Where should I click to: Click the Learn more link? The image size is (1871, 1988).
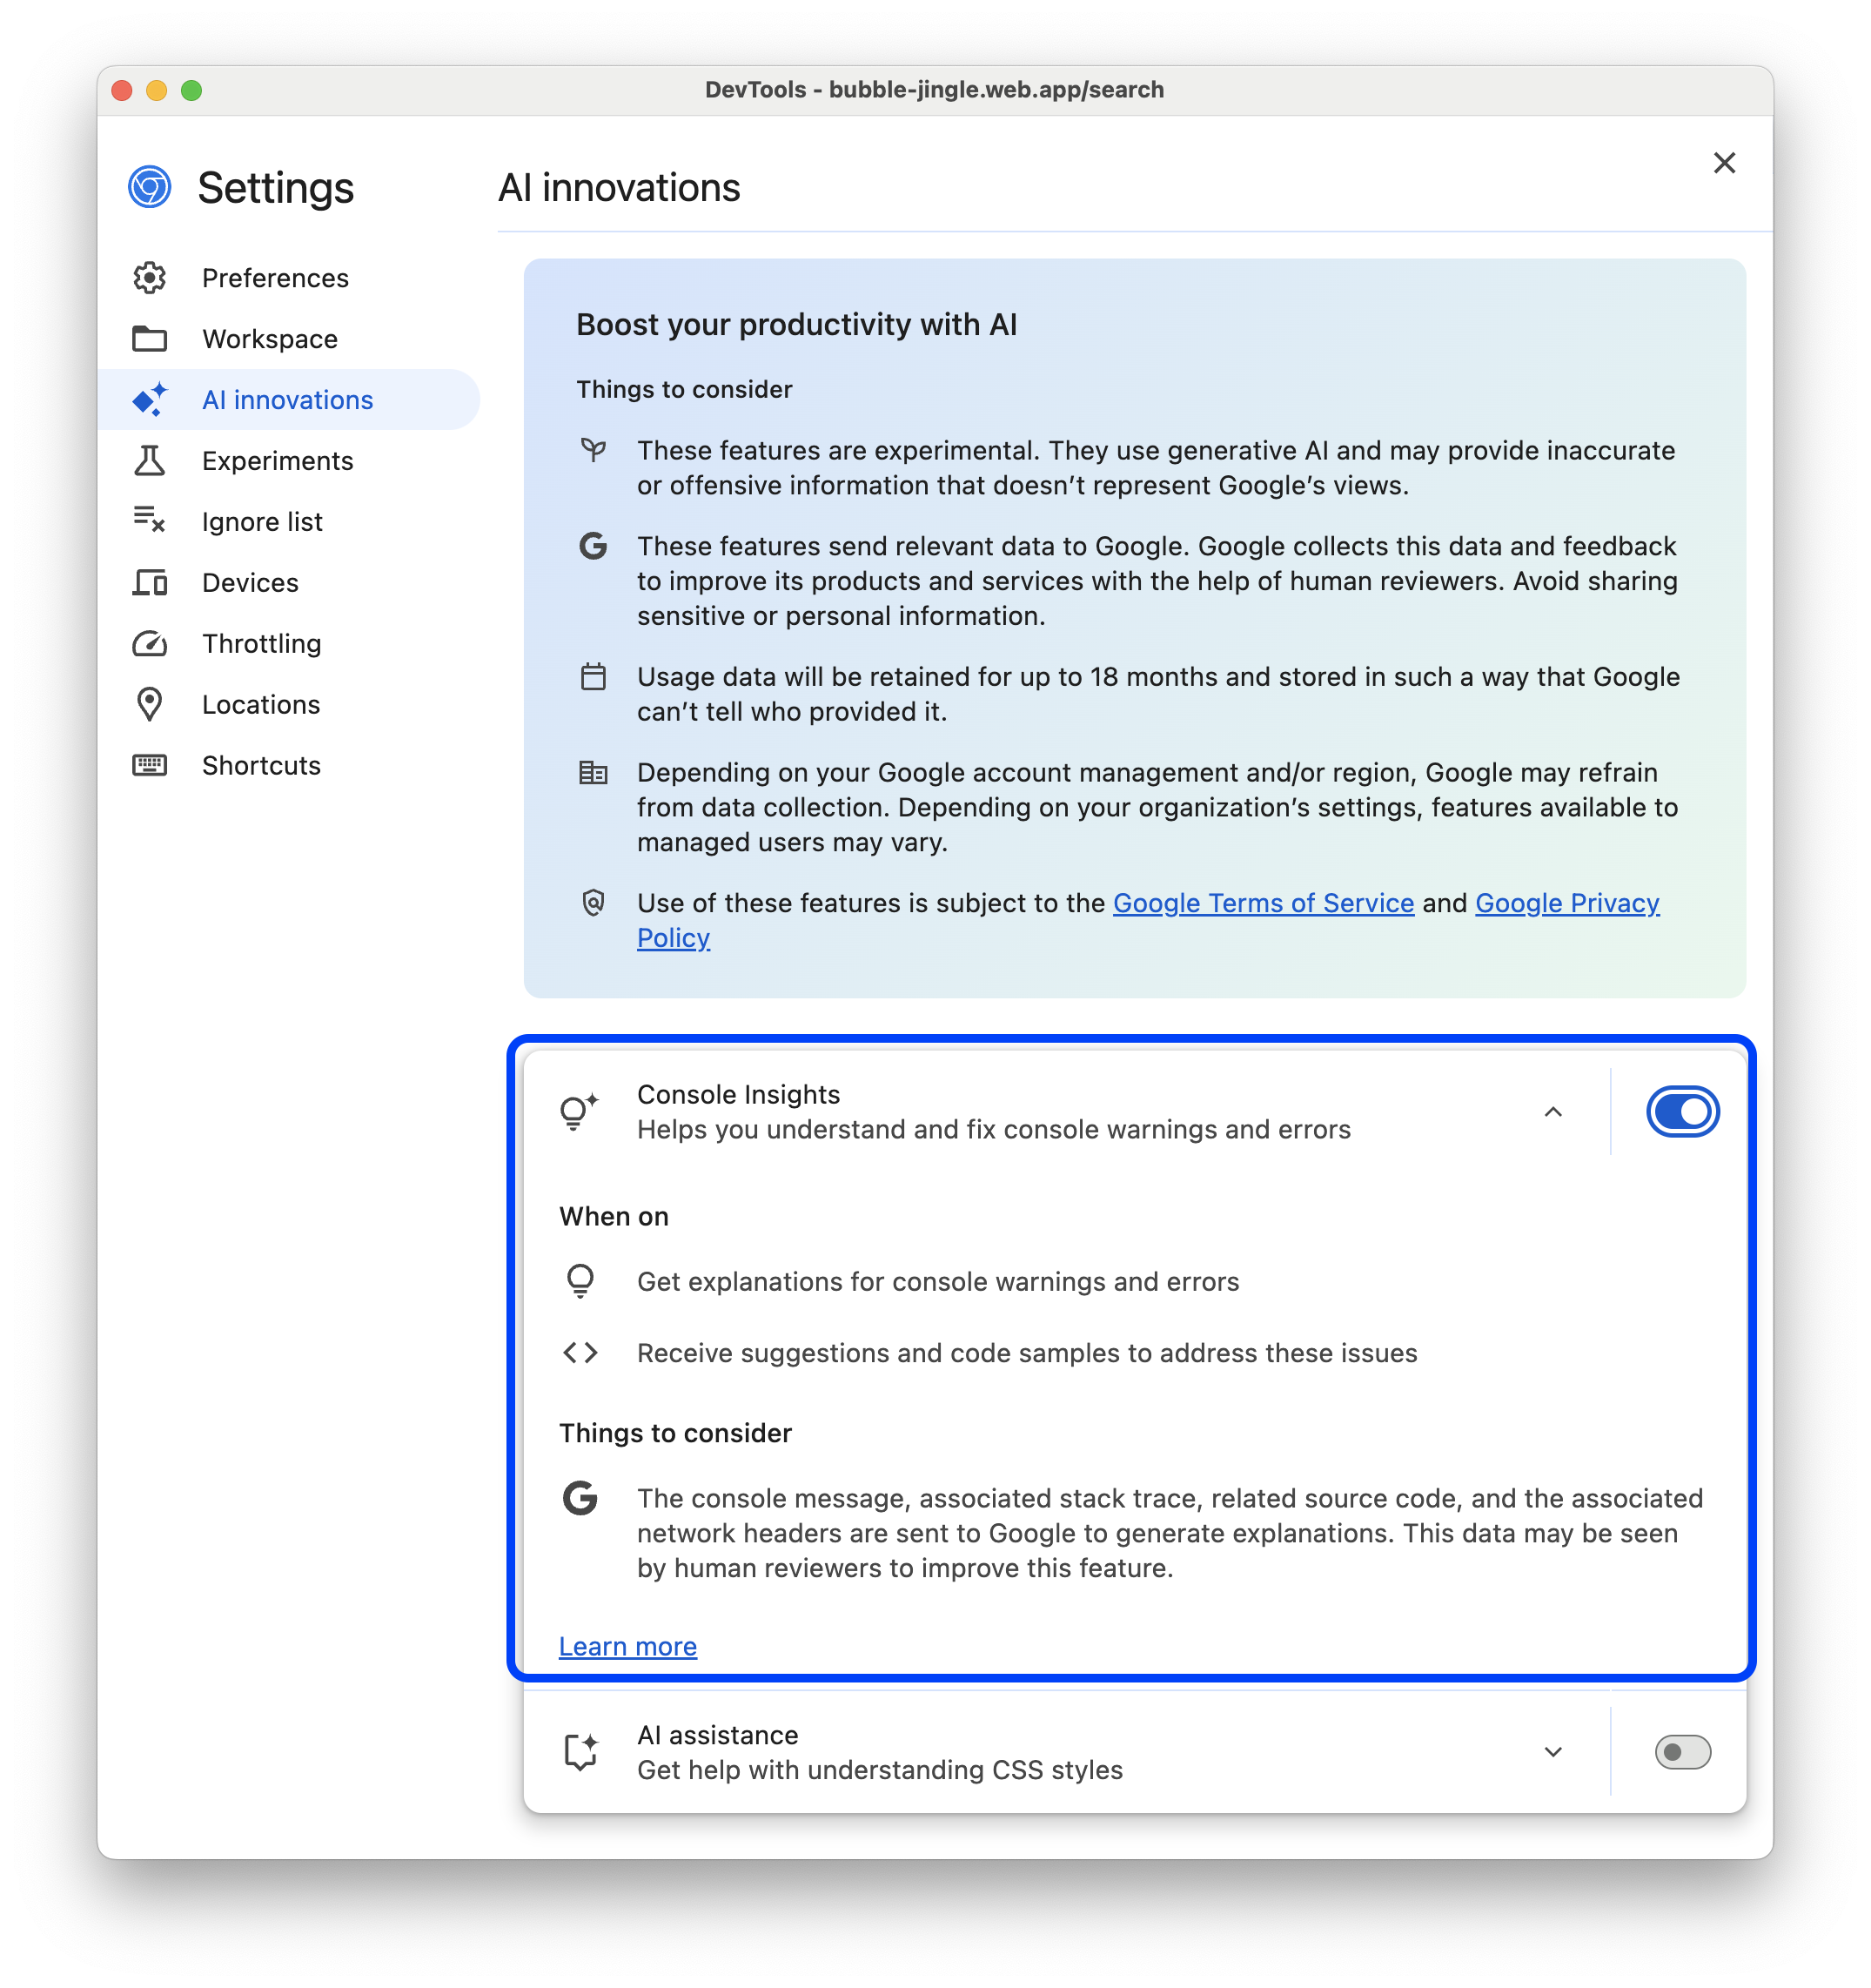point(627,1647)
